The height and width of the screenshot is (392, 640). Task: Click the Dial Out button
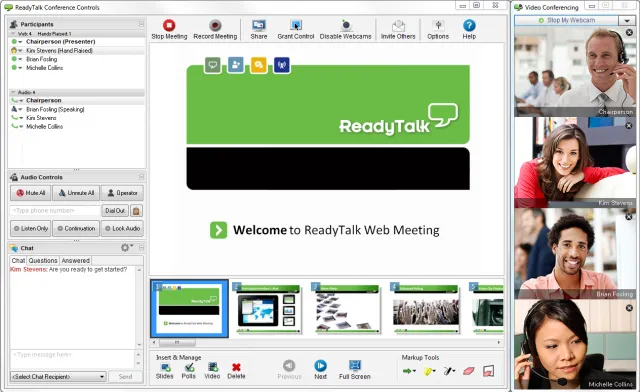[115, 211]
